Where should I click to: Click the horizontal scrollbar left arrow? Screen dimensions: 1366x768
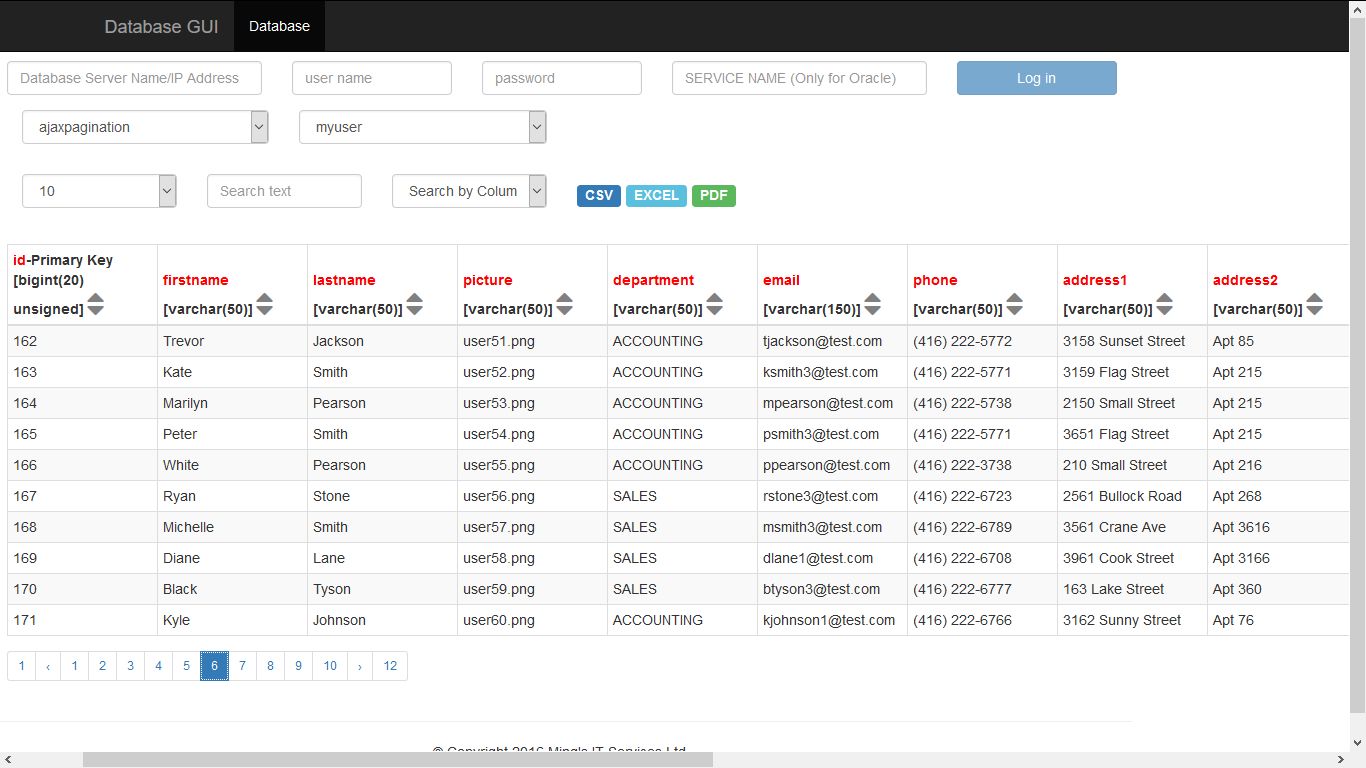tap(8, 759)
